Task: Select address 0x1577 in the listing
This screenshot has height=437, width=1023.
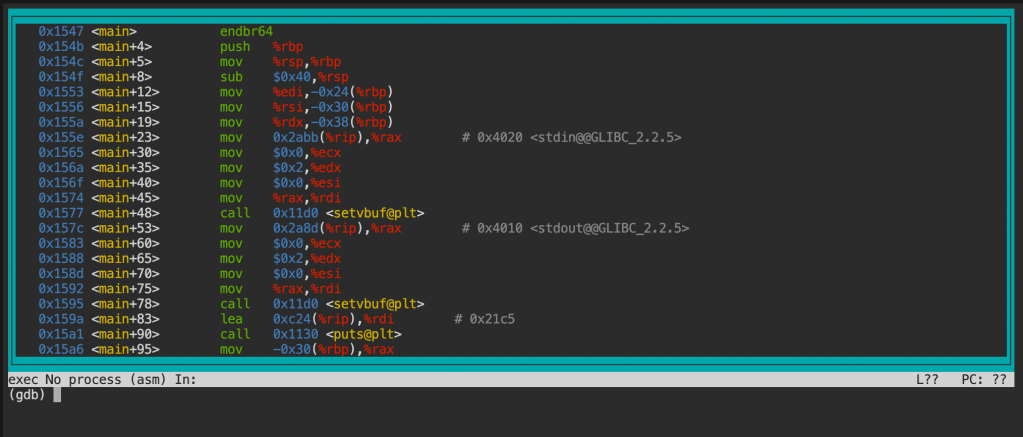Action: [x=60, y=213]
